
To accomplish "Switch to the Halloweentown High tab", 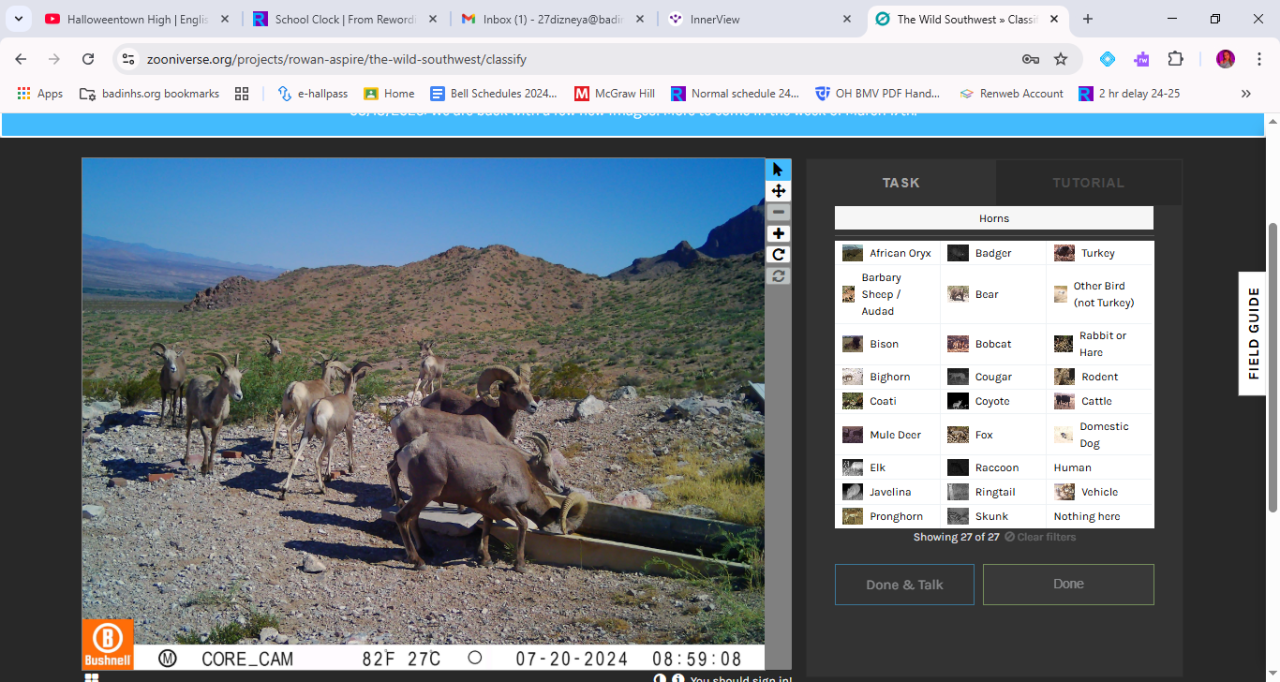I will [x=135, y=19].
